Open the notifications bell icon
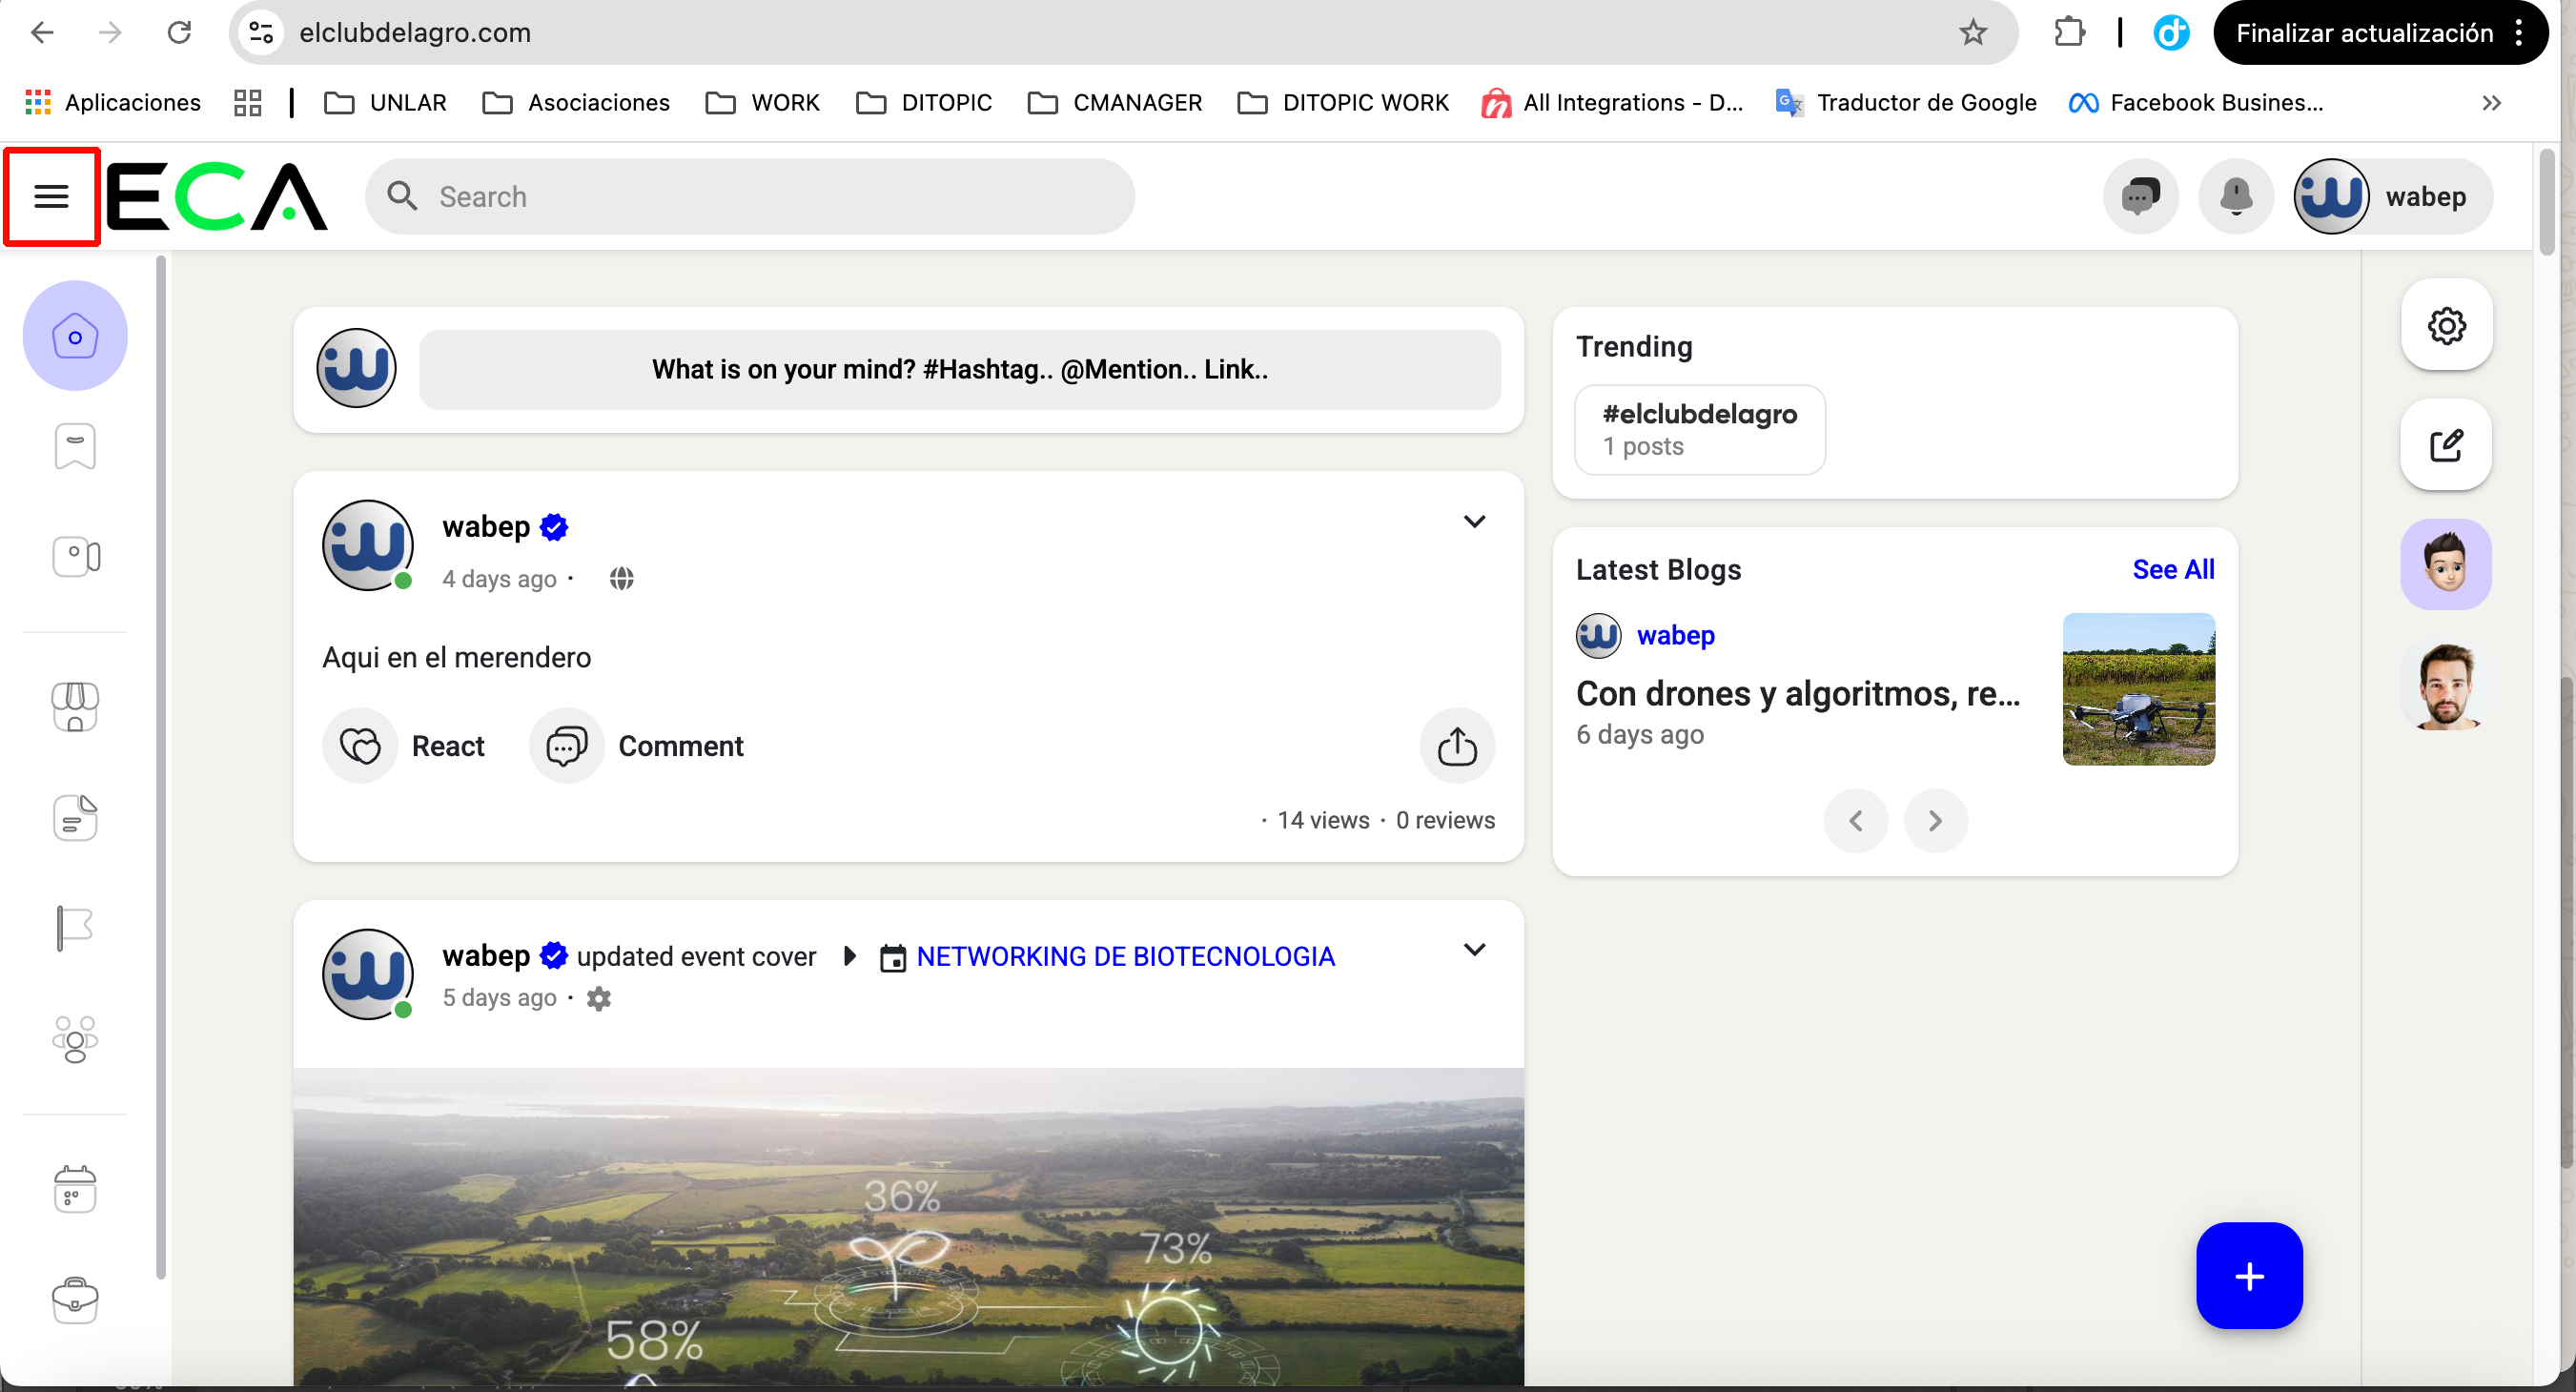 pos(2235,196)
